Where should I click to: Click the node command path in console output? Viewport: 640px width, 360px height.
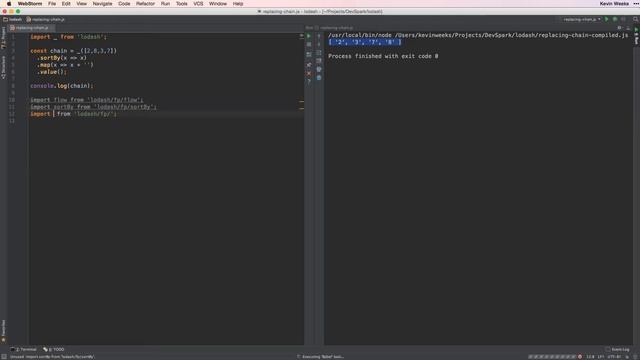[478, 35]
